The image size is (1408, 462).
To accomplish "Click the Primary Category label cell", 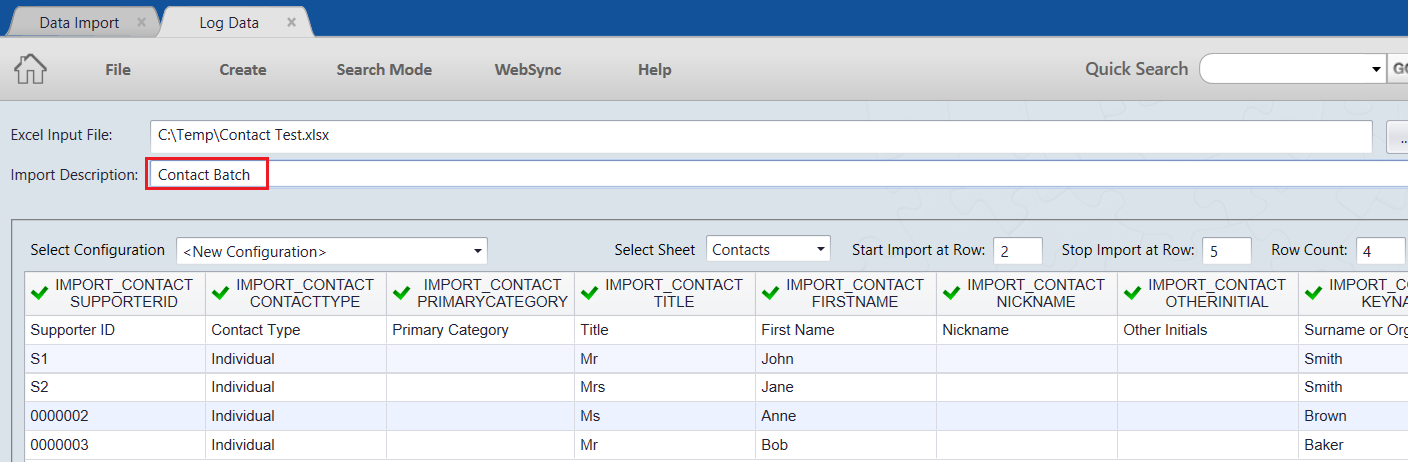I will coord(480,330).
